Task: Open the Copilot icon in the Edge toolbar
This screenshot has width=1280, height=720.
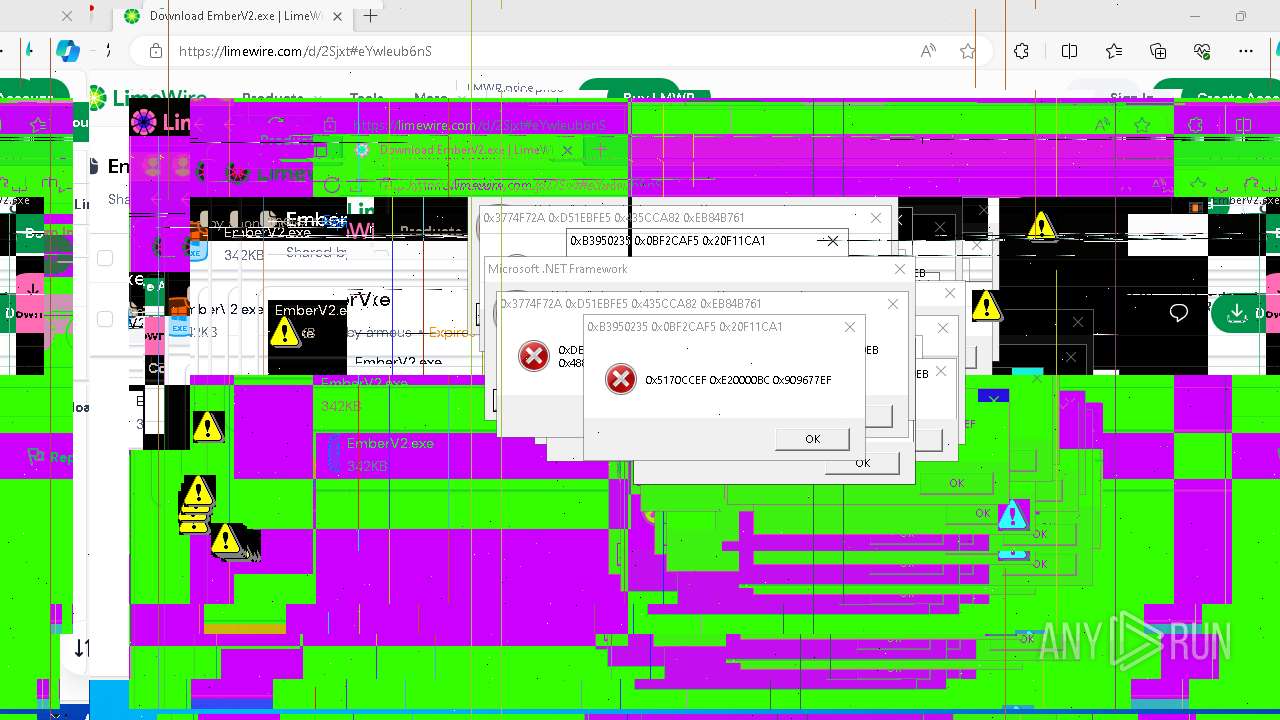Action: coord(68,51)
